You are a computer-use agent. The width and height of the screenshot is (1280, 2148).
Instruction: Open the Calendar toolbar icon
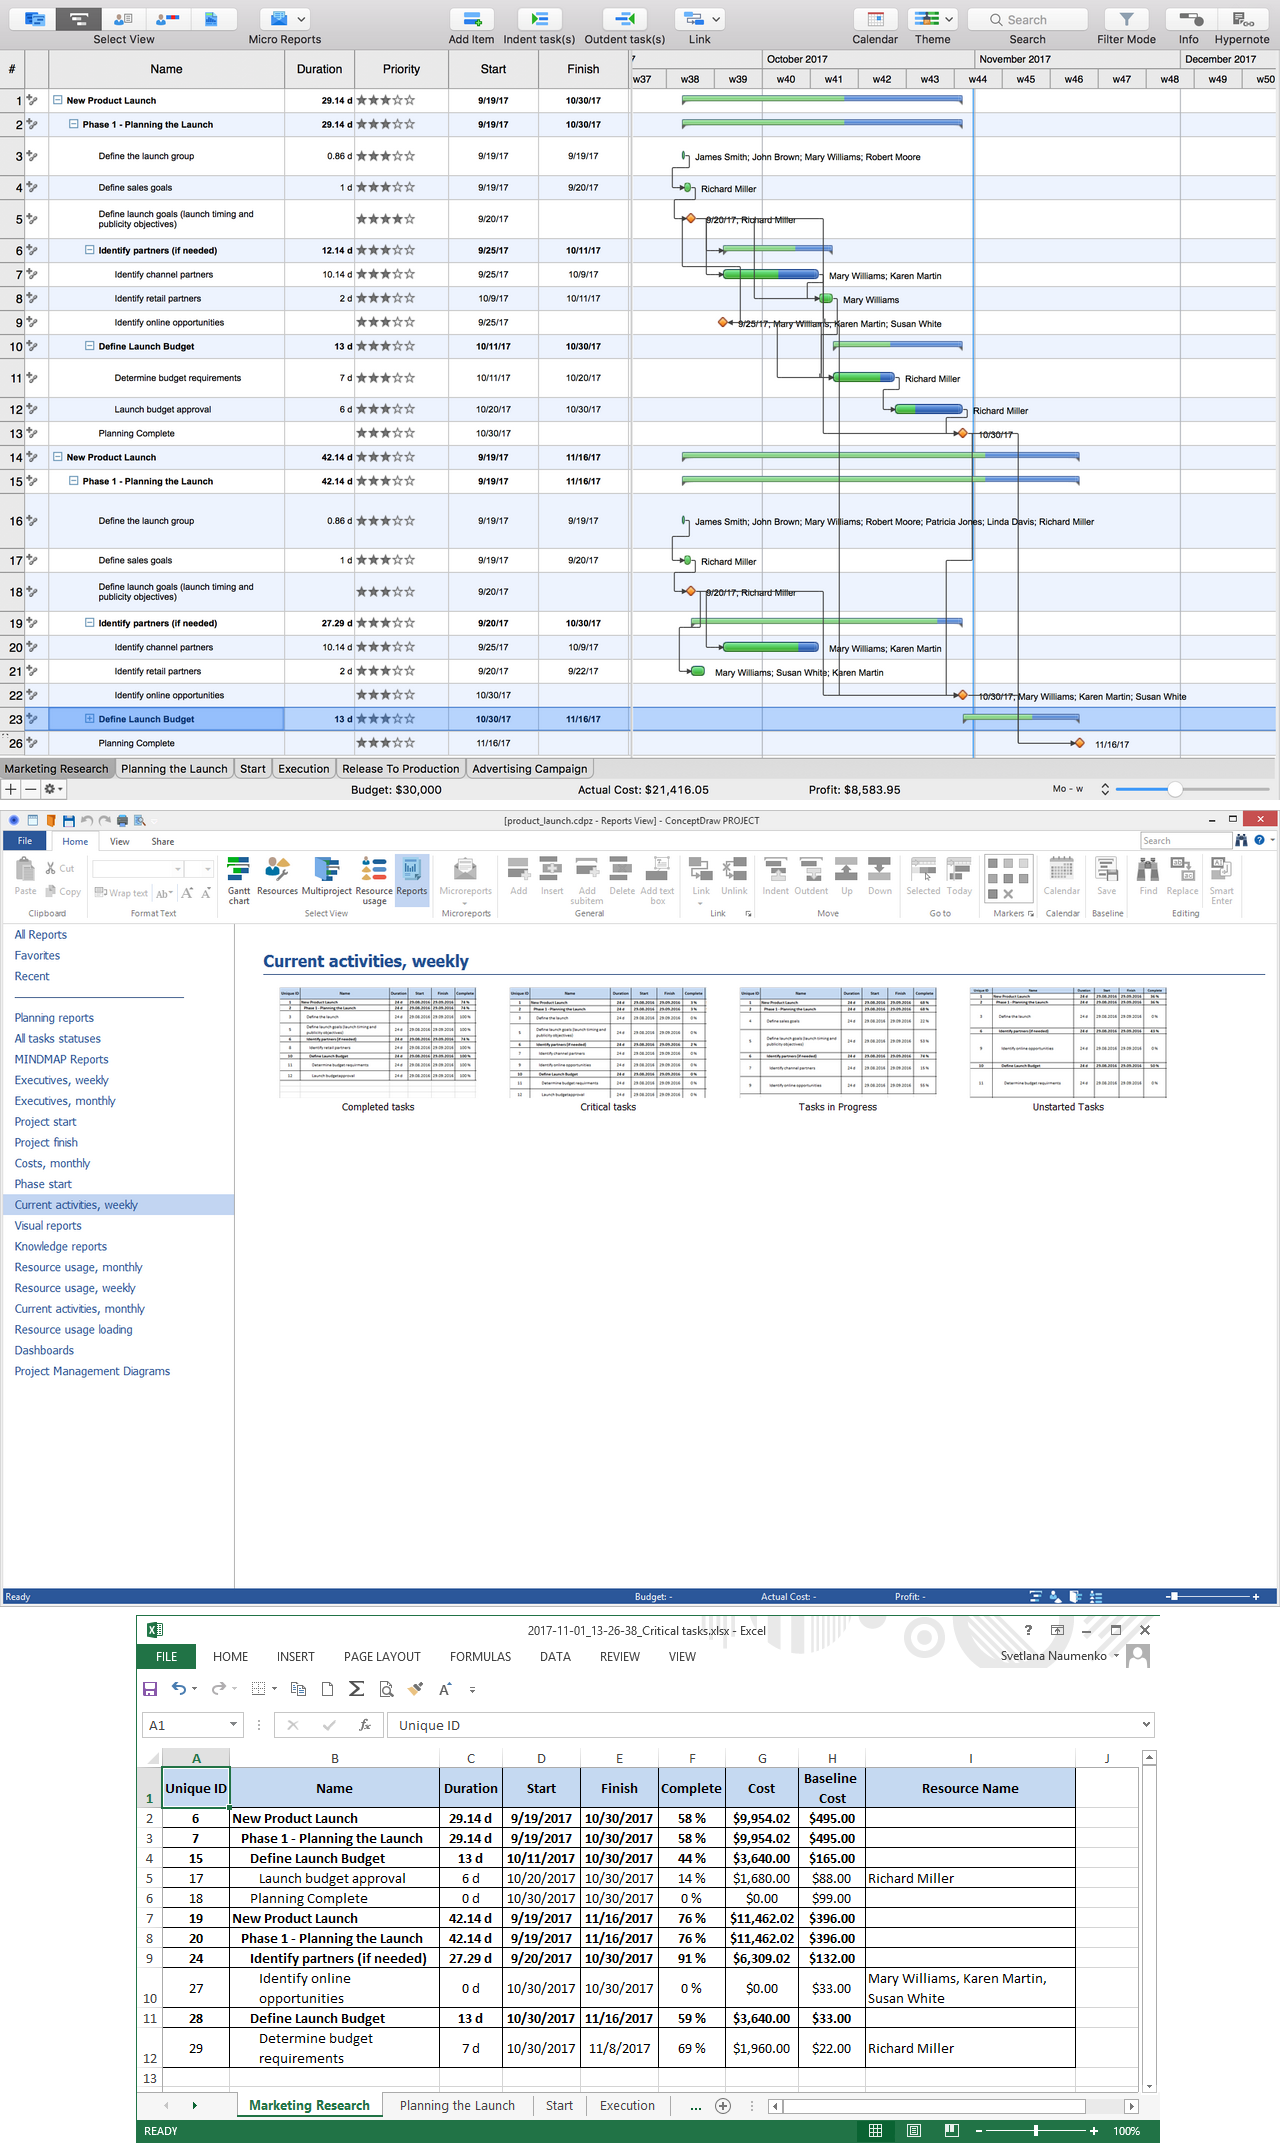875,19
